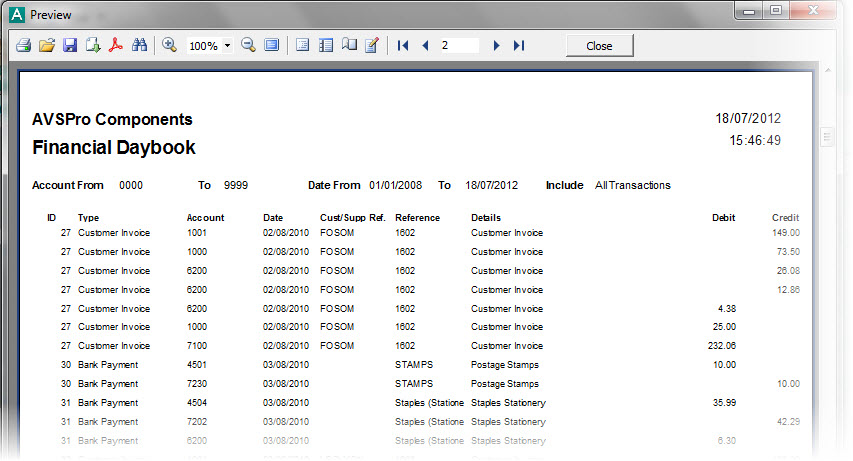Open Find with the binoculars icon
This screenshot has height=461, width=853.
[140, 46]
